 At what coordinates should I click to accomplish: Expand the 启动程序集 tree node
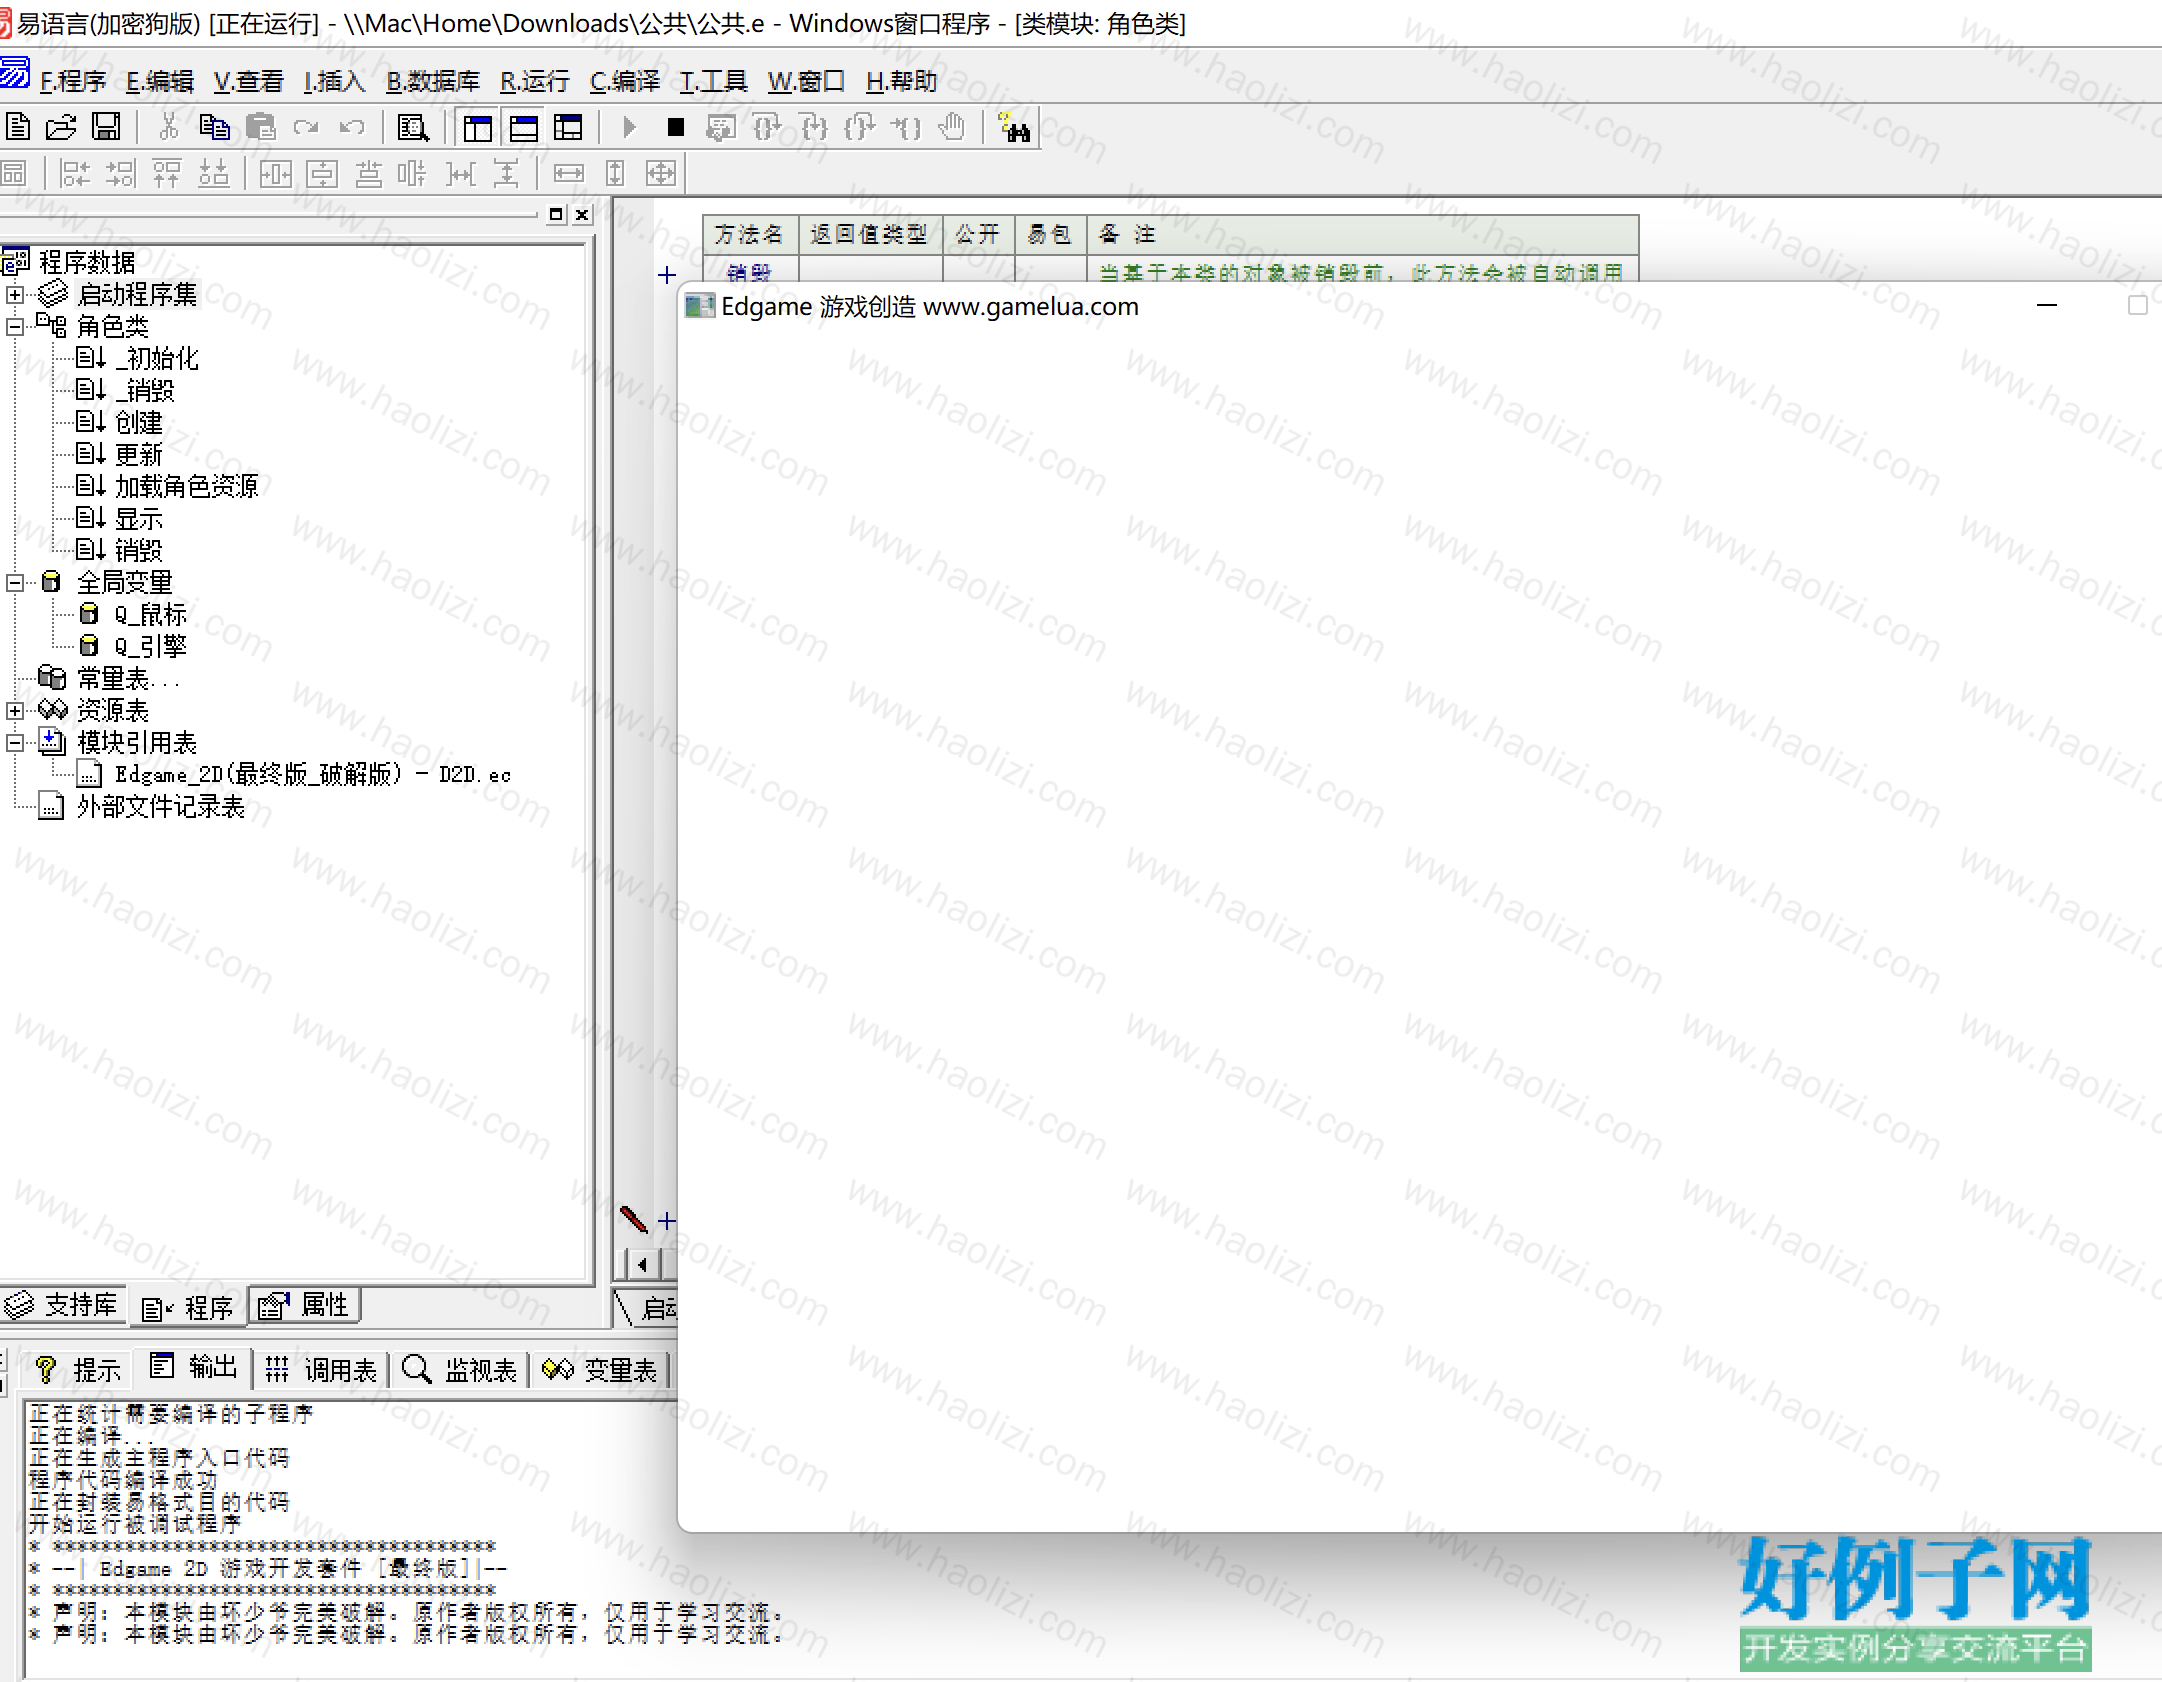14,295
